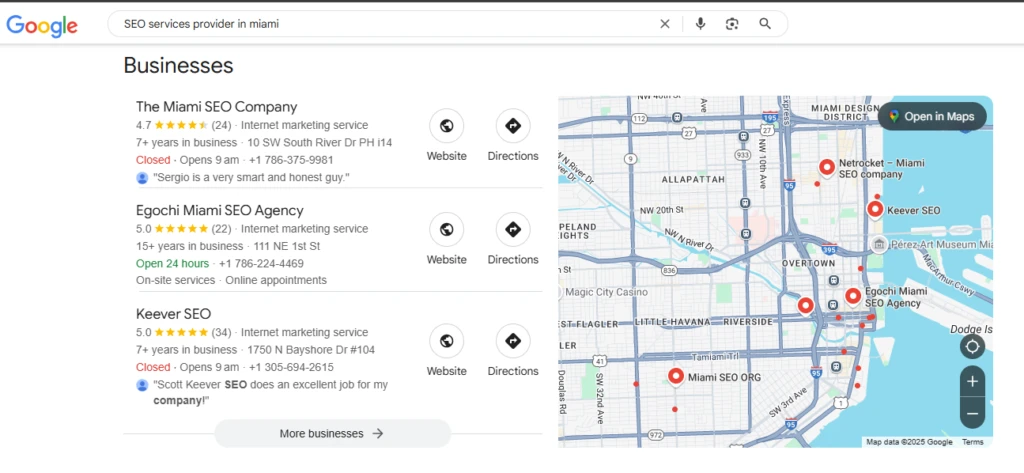Click Map data ©2025 Google attribution
This screenshot has width=1024, height=473.
click(909, 442)
